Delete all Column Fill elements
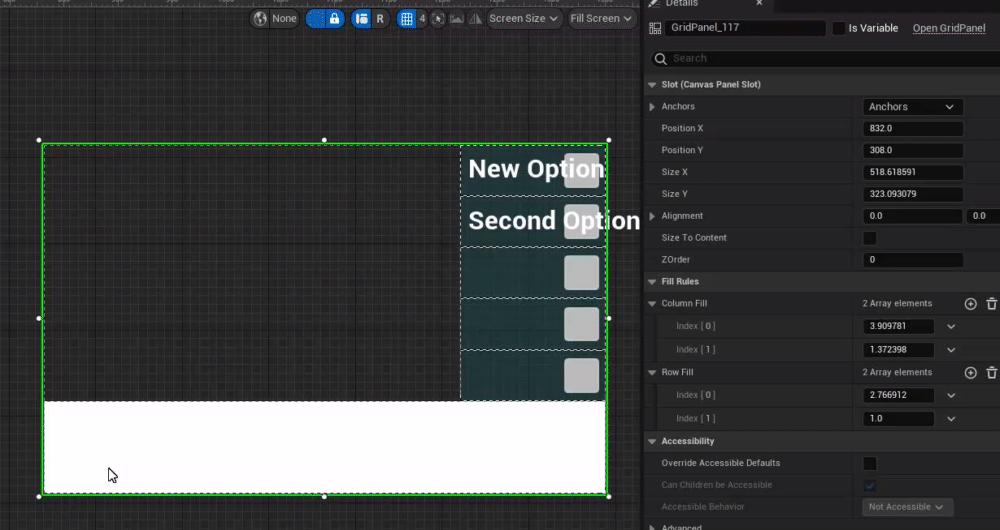Image resolution: width=1000 pixels, height=530 pixels. tap(992, 304)
